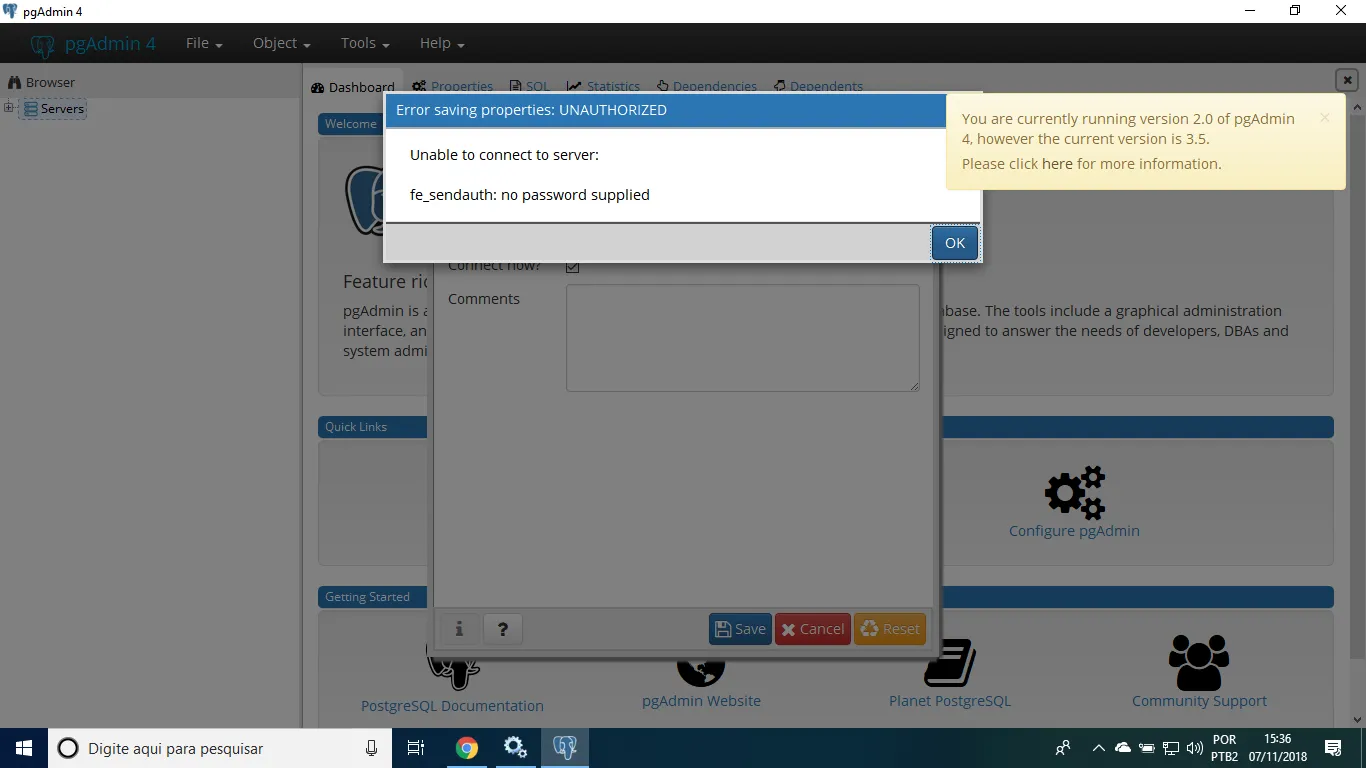The image size is (1366, 768).
Task: Click the info icon button in dialog
Action: (x=459, y=629)
